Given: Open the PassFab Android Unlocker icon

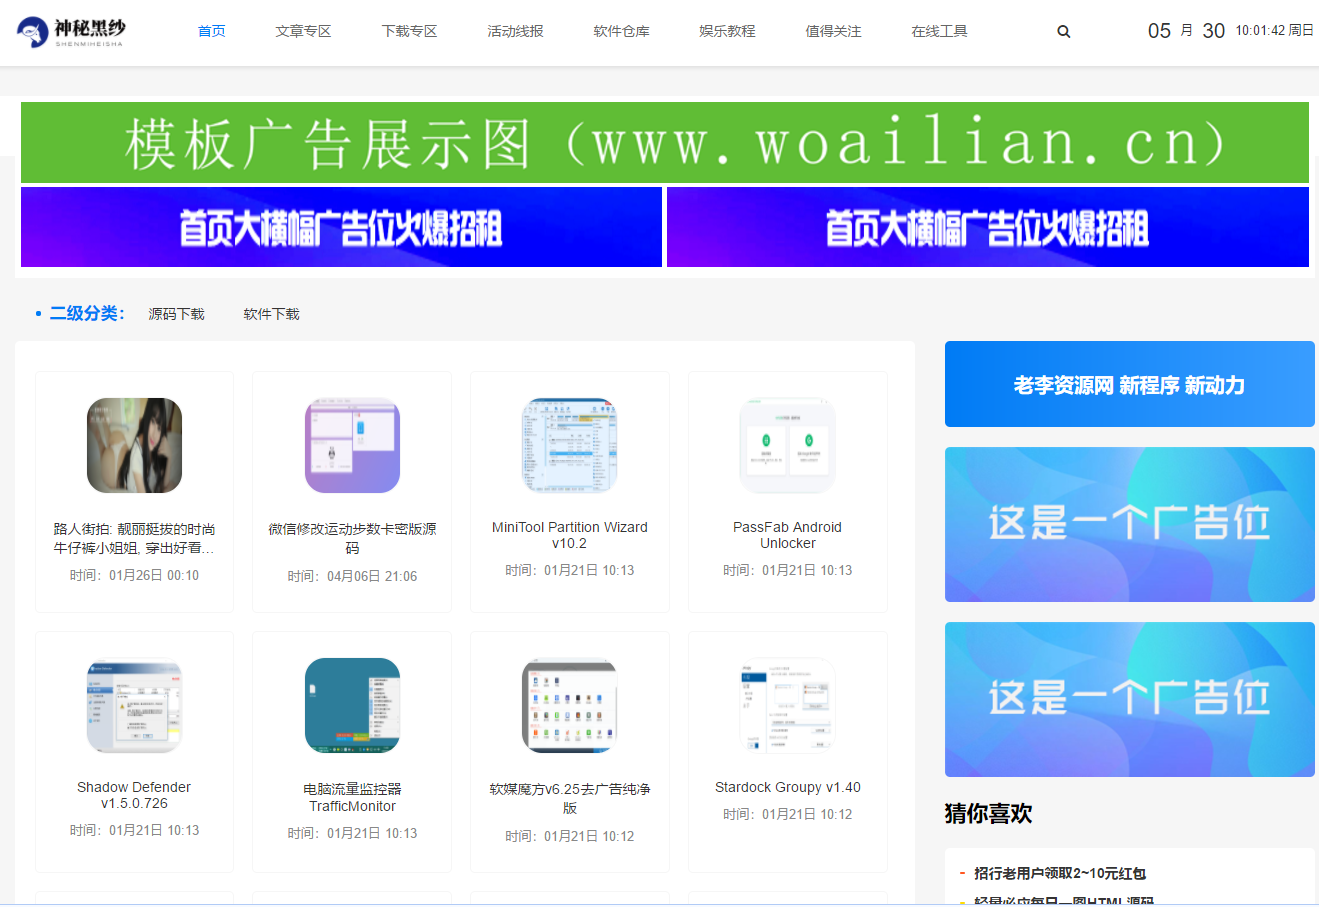Looking at the screenshot, I should (x=787, y=446).
